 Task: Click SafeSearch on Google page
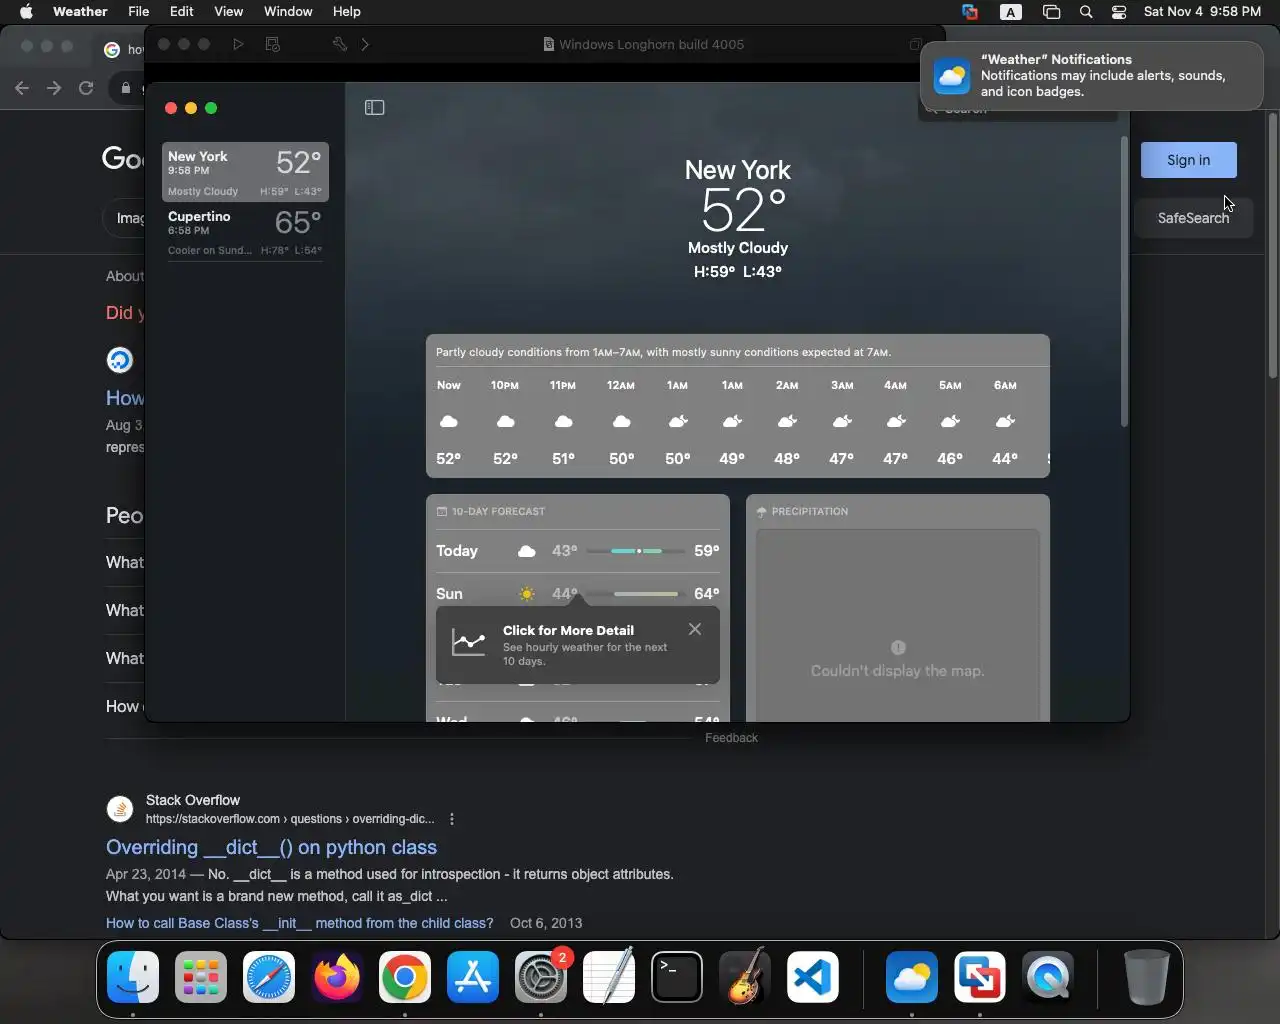coord(1193,218)
